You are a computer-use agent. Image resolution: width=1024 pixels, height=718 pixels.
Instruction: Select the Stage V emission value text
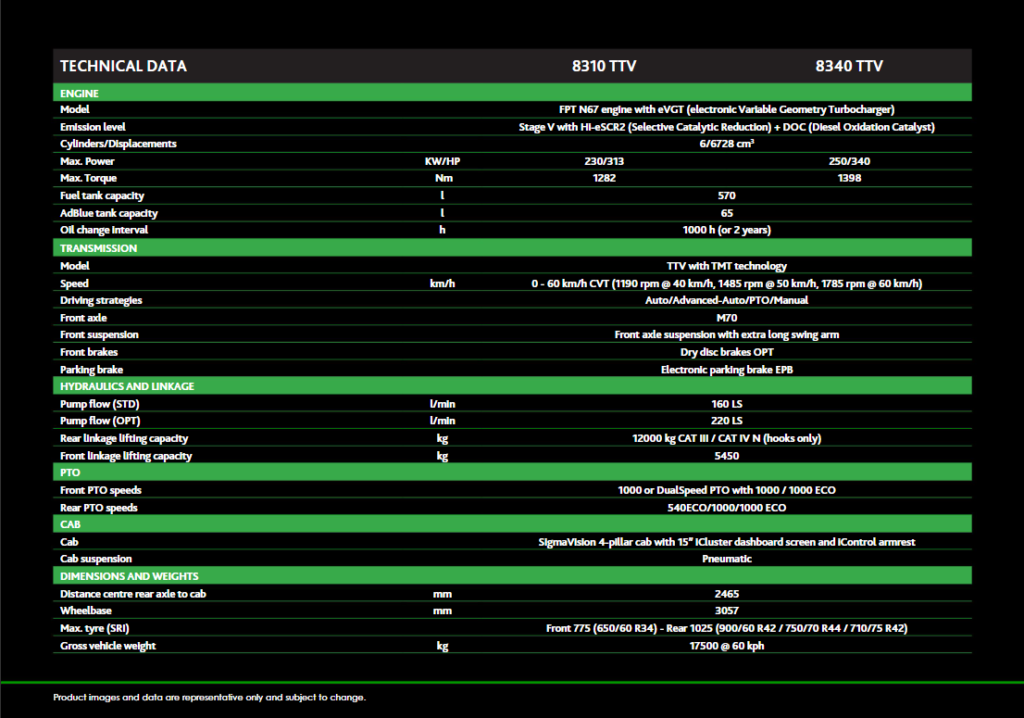pyautogui.click(x=727, y=127)
